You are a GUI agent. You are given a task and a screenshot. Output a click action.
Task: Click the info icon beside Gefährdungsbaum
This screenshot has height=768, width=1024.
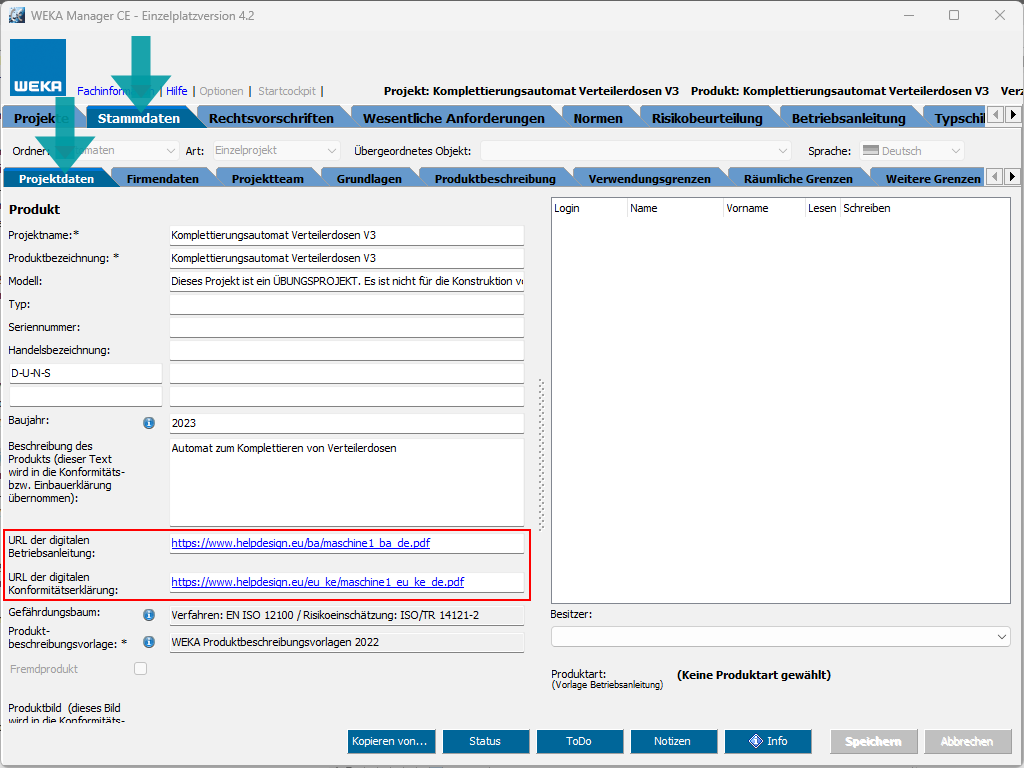coord(149,615)
